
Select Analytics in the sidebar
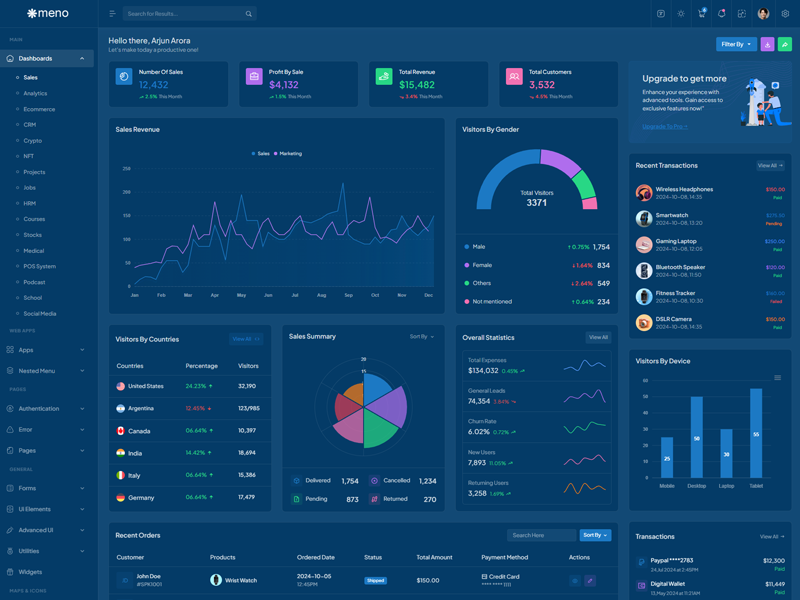pos(35,93)
